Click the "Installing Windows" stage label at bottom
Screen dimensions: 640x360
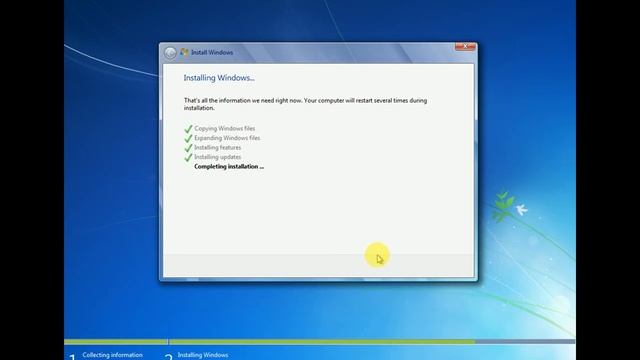(x=203, y=355)
